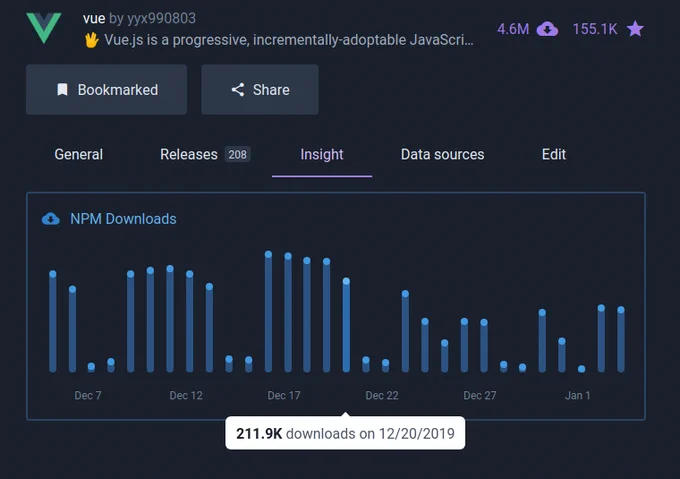Click the cloud icon beside NPM Downloads
The height and width of the screenshot is (479, 680).
(x=51, y=219)
